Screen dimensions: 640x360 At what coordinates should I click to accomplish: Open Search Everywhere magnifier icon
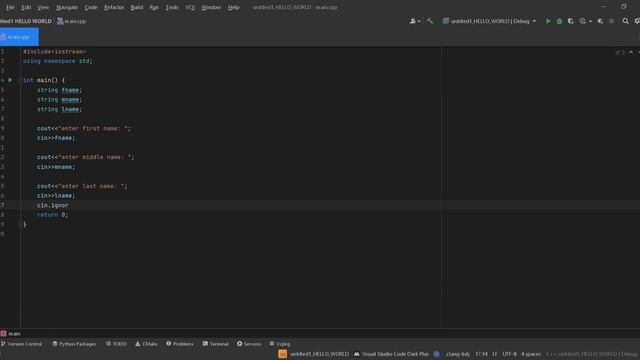tap(625, 21)
